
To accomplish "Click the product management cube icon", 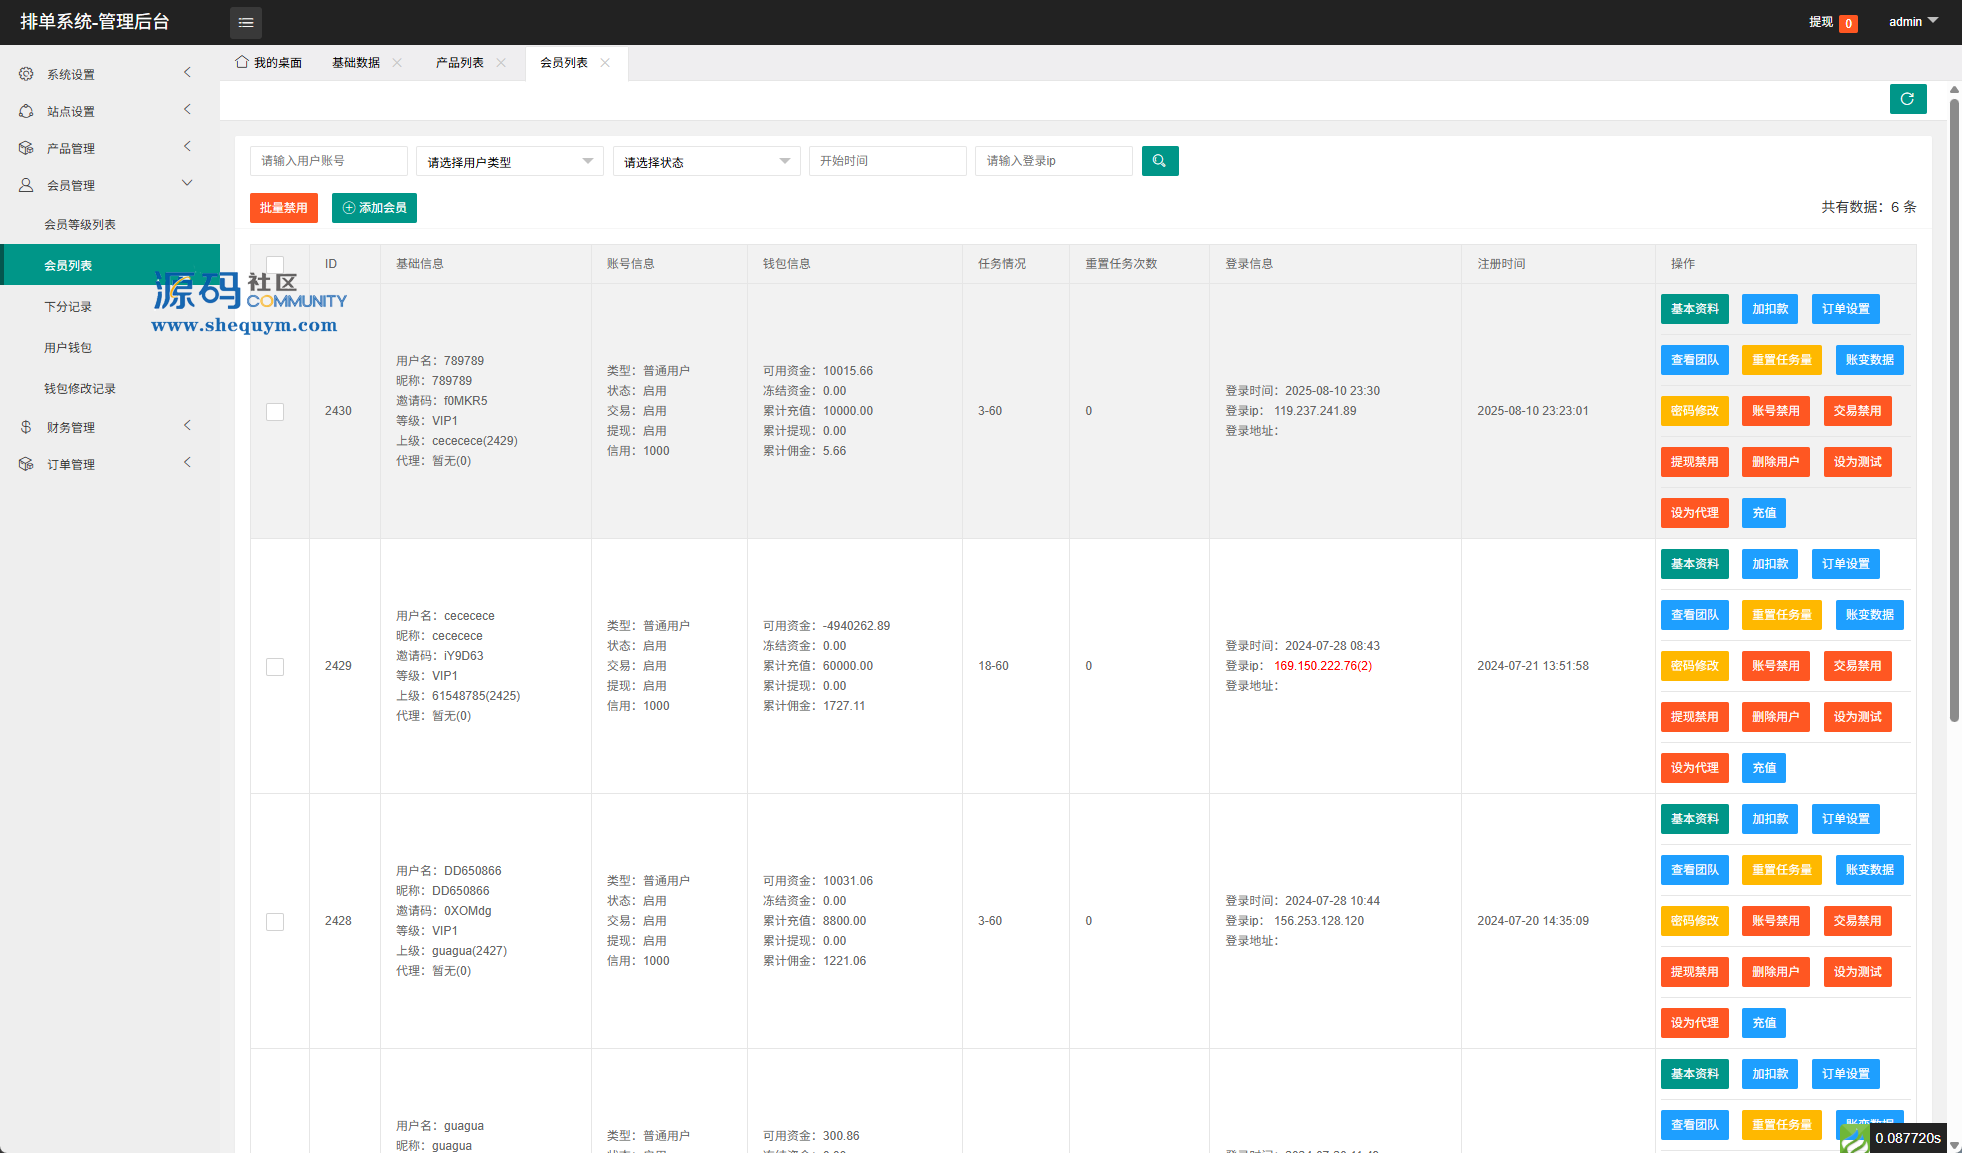I will pos(26,148).
